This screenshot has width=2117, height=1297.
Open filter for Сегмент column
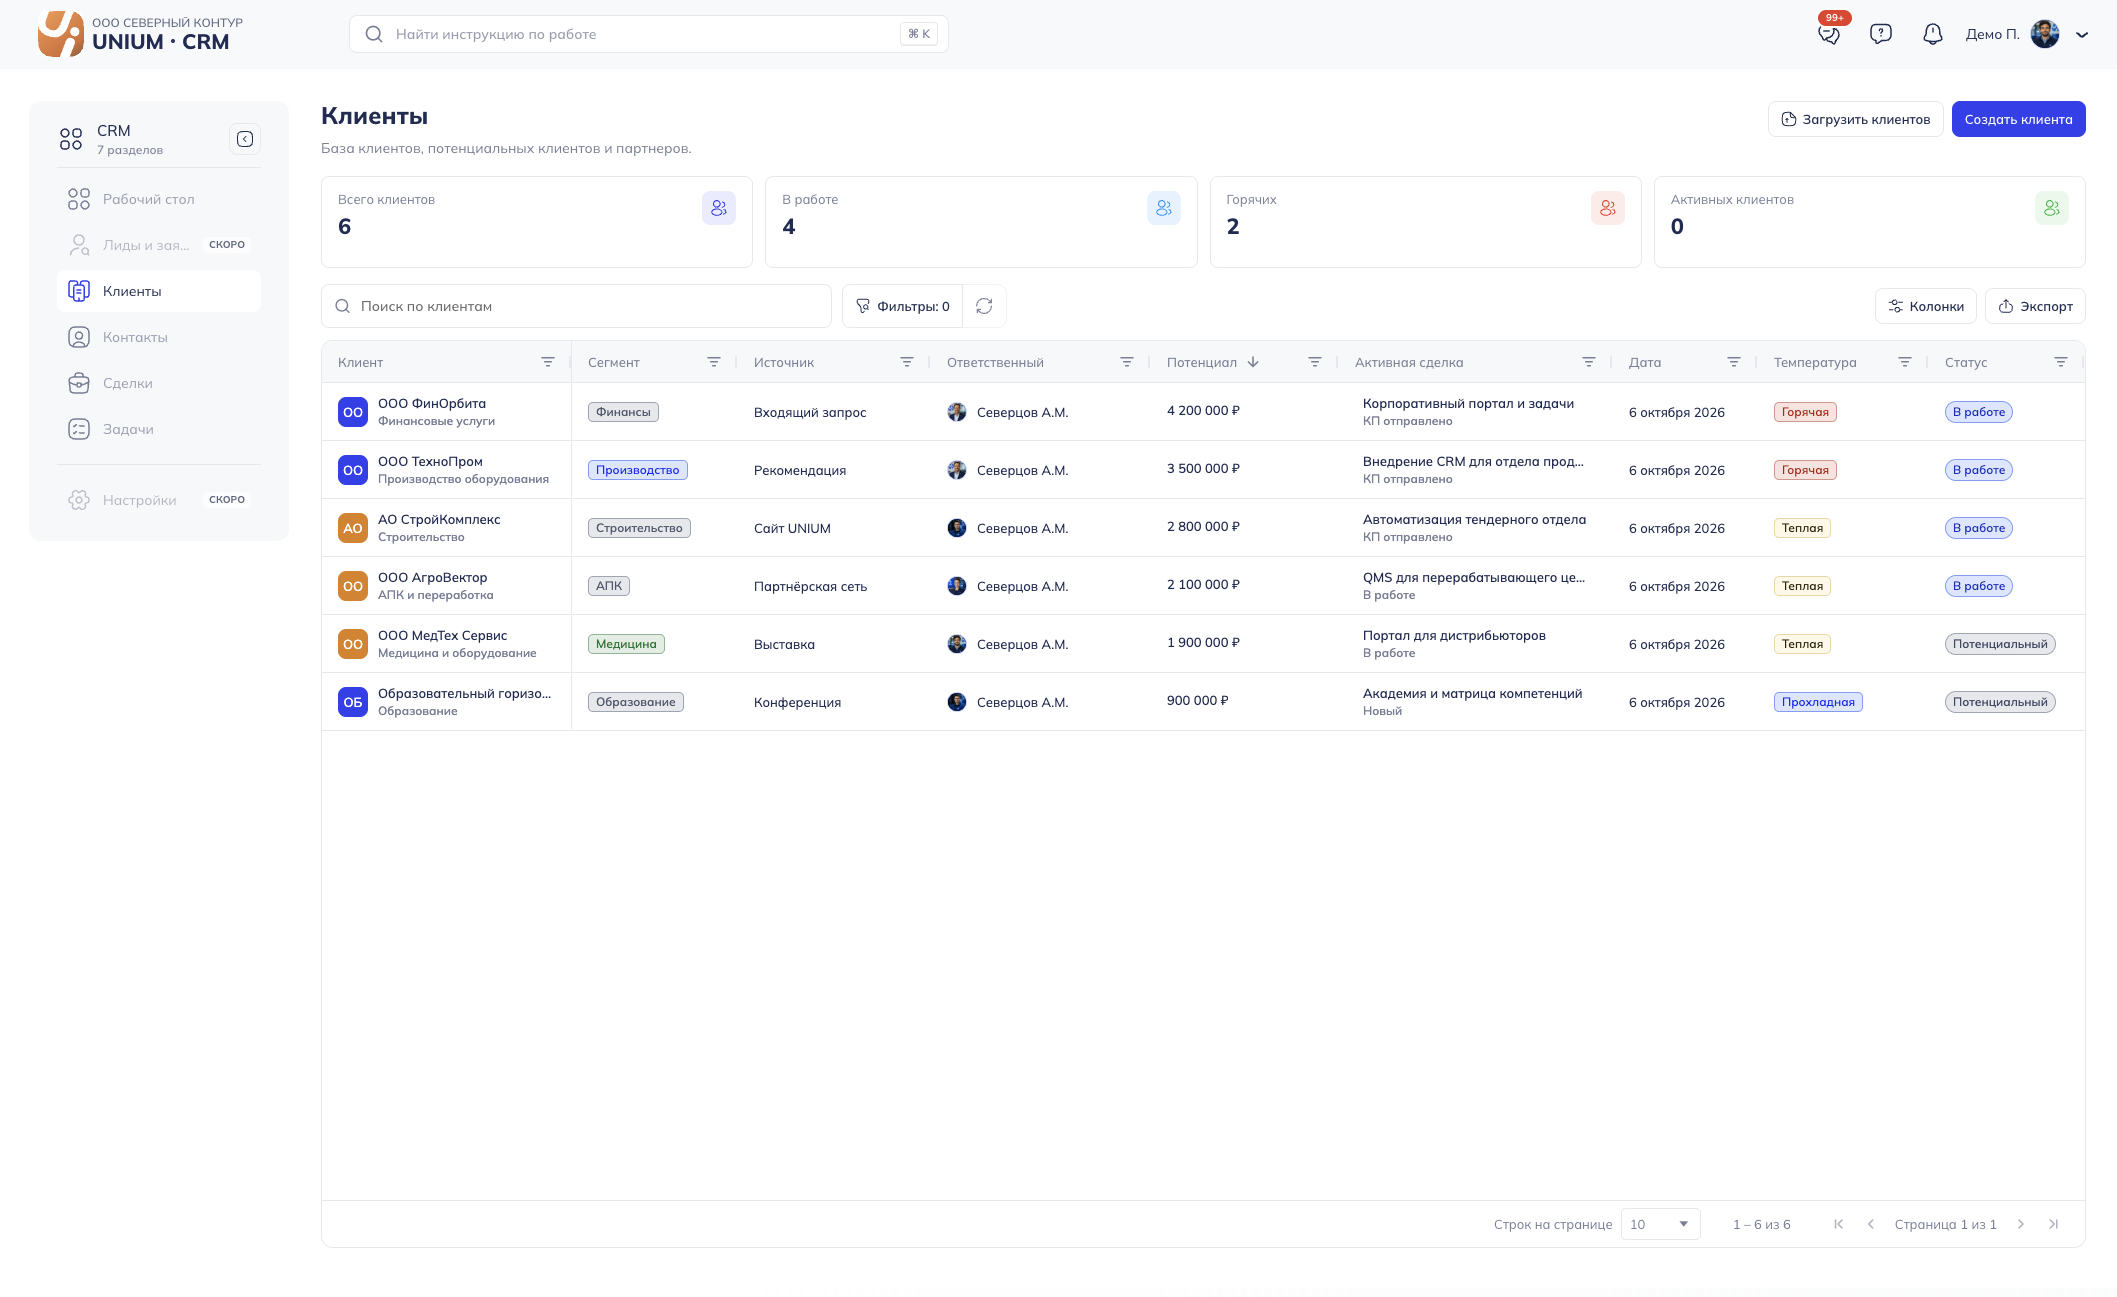pyautogui.click(x=714, y=362)
